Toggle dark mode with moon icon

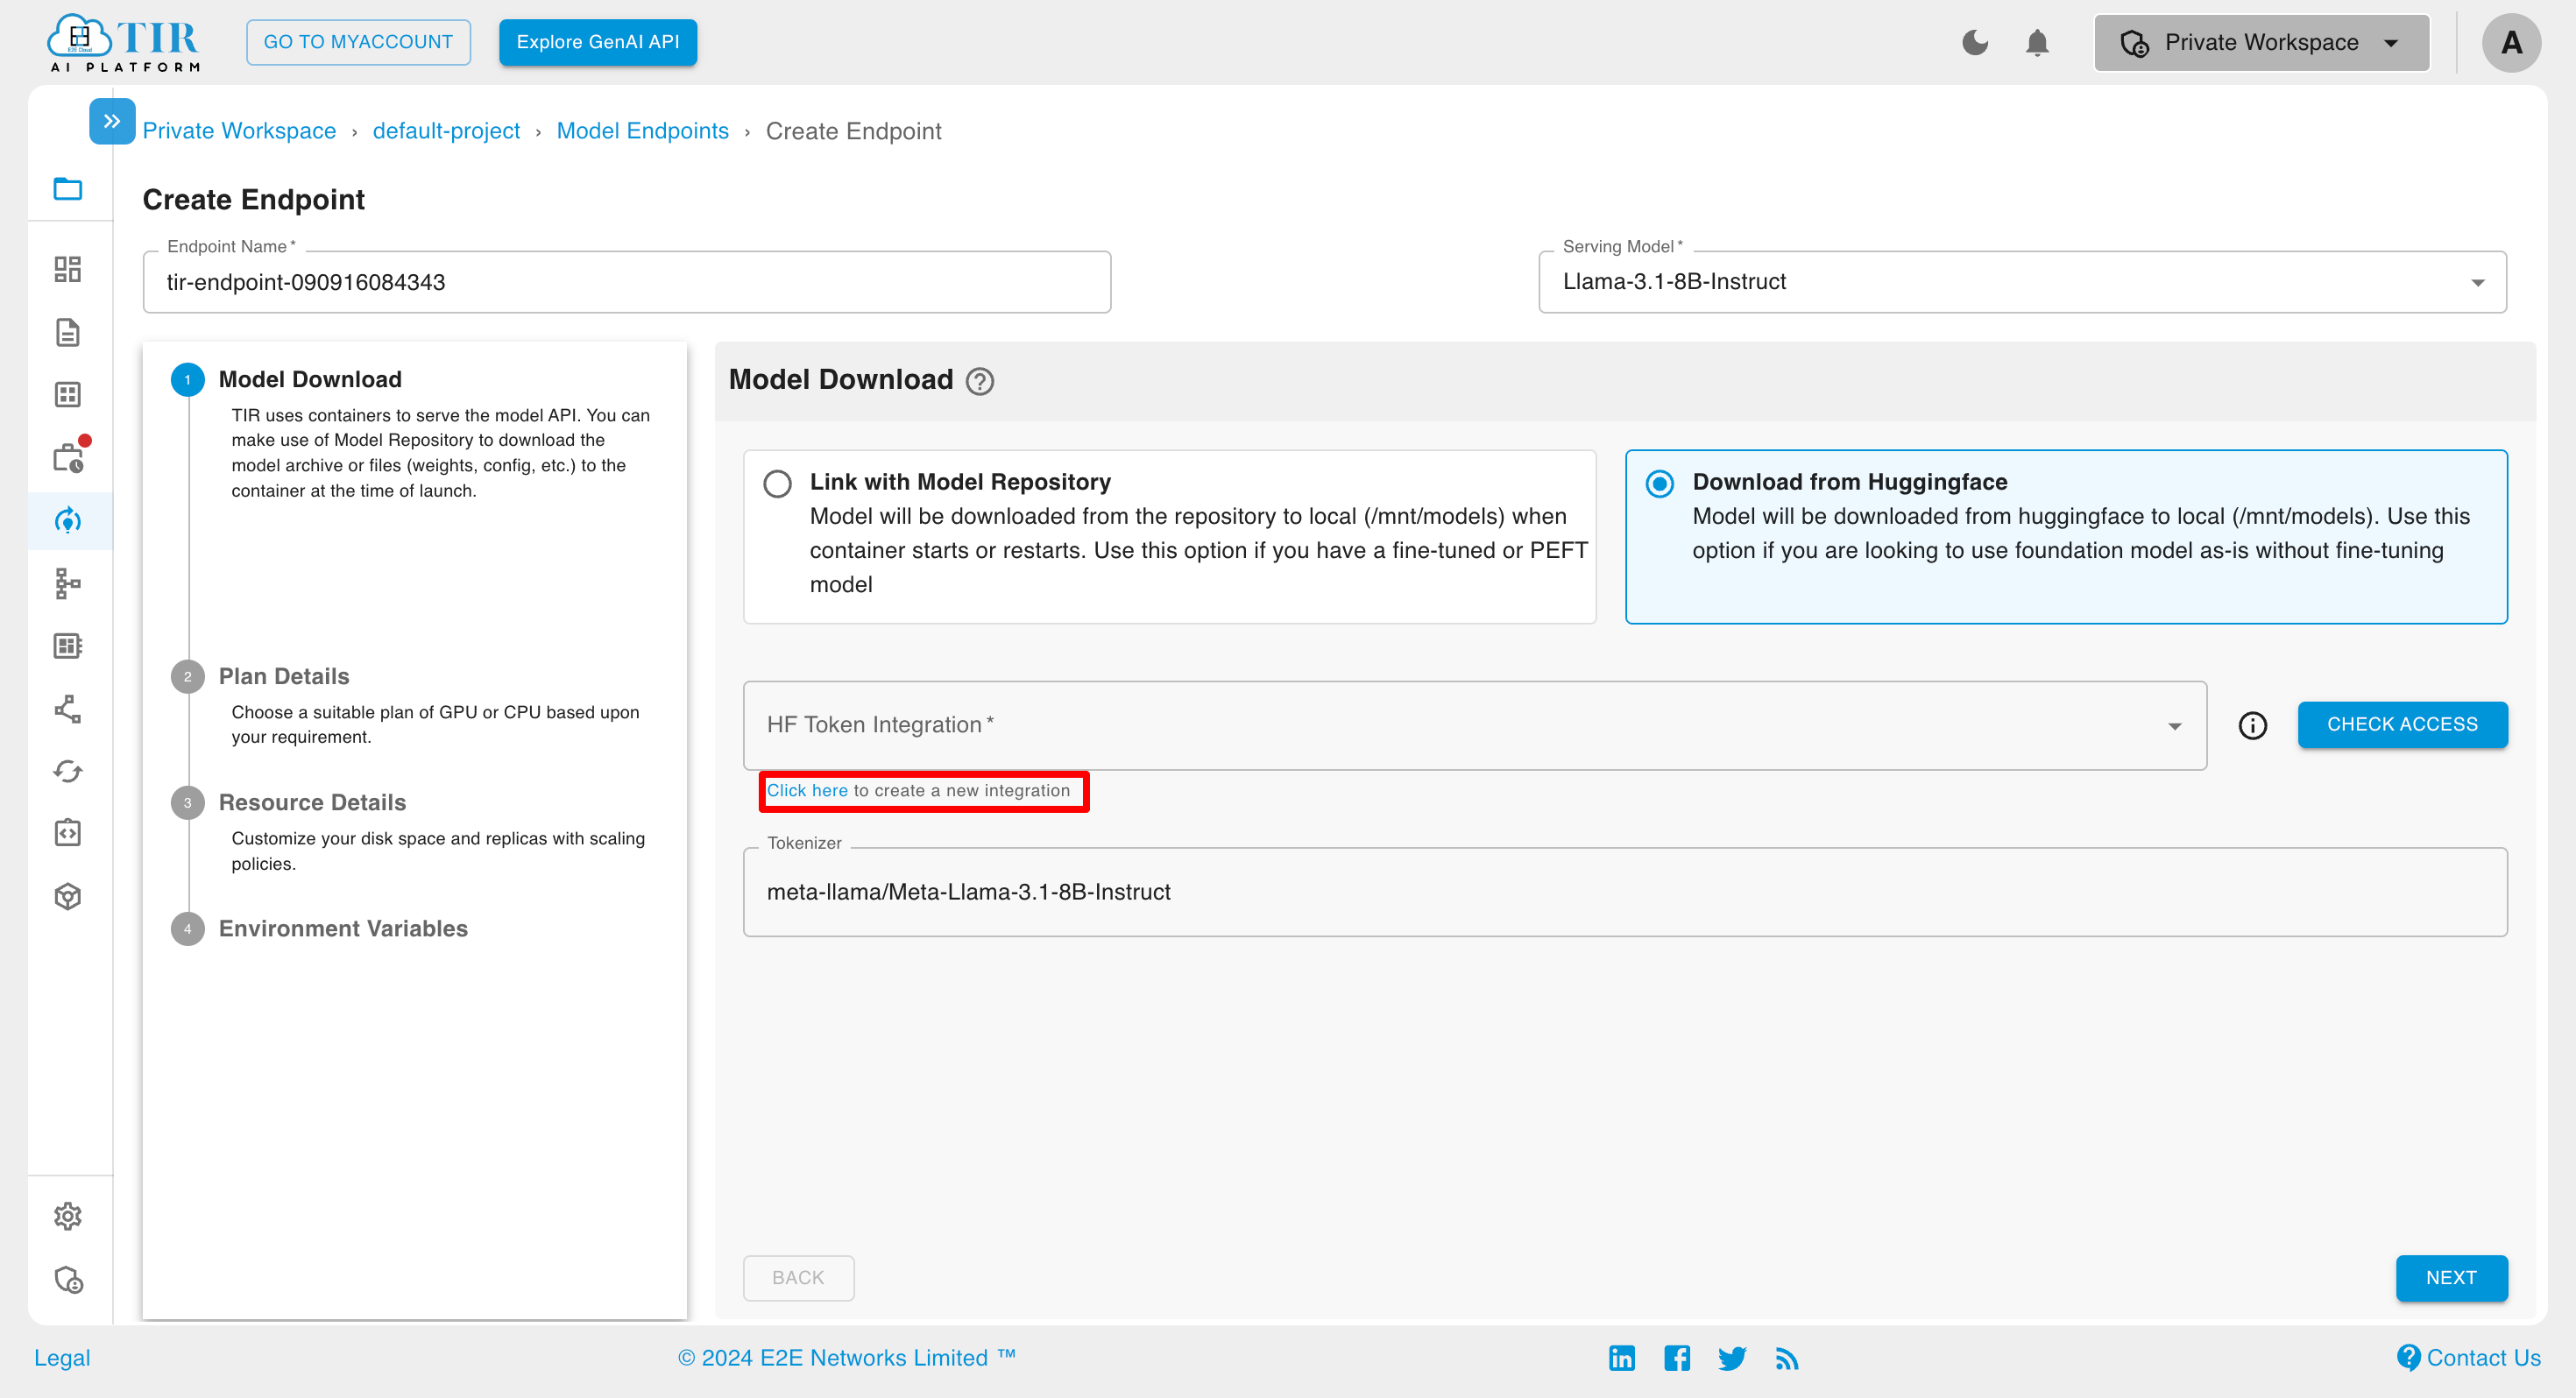pyautogui.click(x=1977, y=41)
